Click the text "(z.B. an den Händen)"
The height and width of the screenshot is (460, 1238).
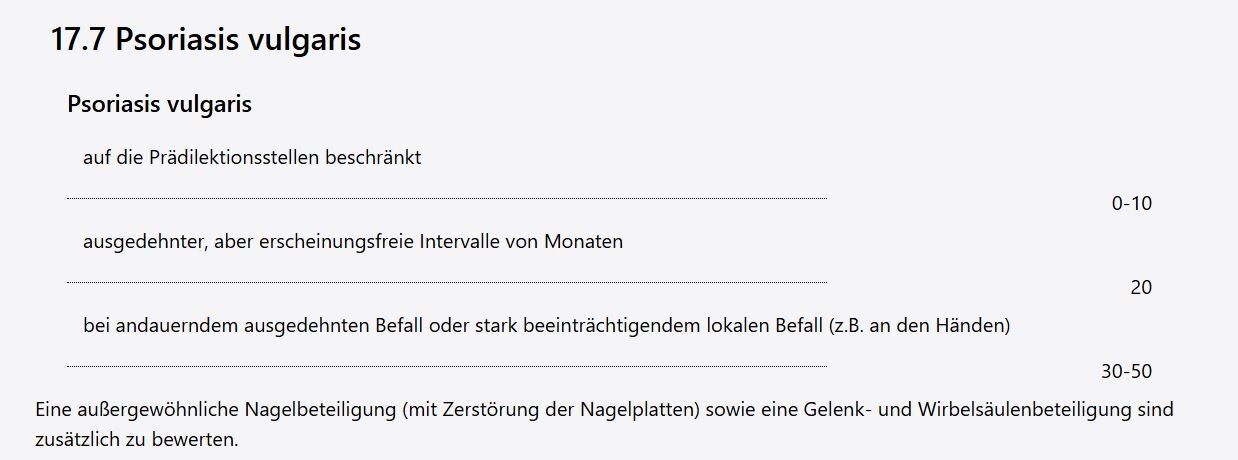pos(920,326)
